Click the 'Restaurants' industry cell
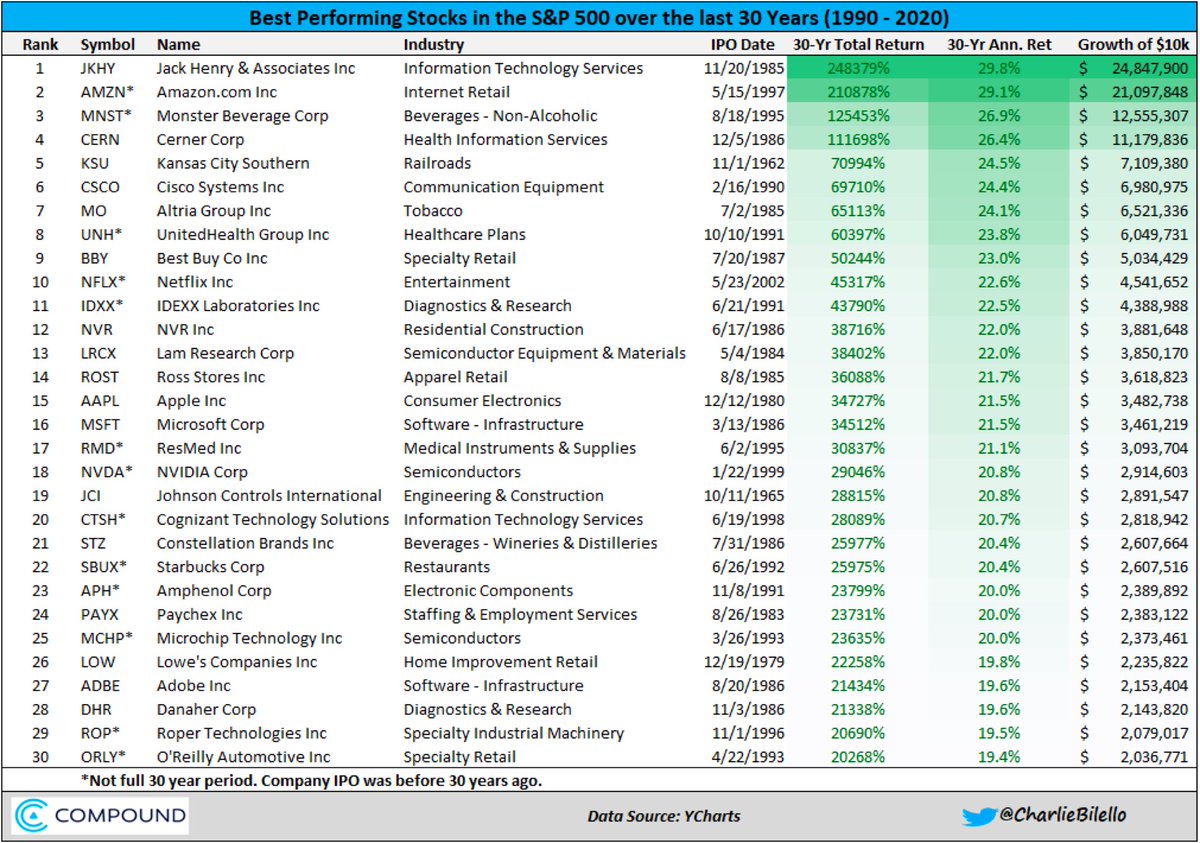 (x=445, y=567)
